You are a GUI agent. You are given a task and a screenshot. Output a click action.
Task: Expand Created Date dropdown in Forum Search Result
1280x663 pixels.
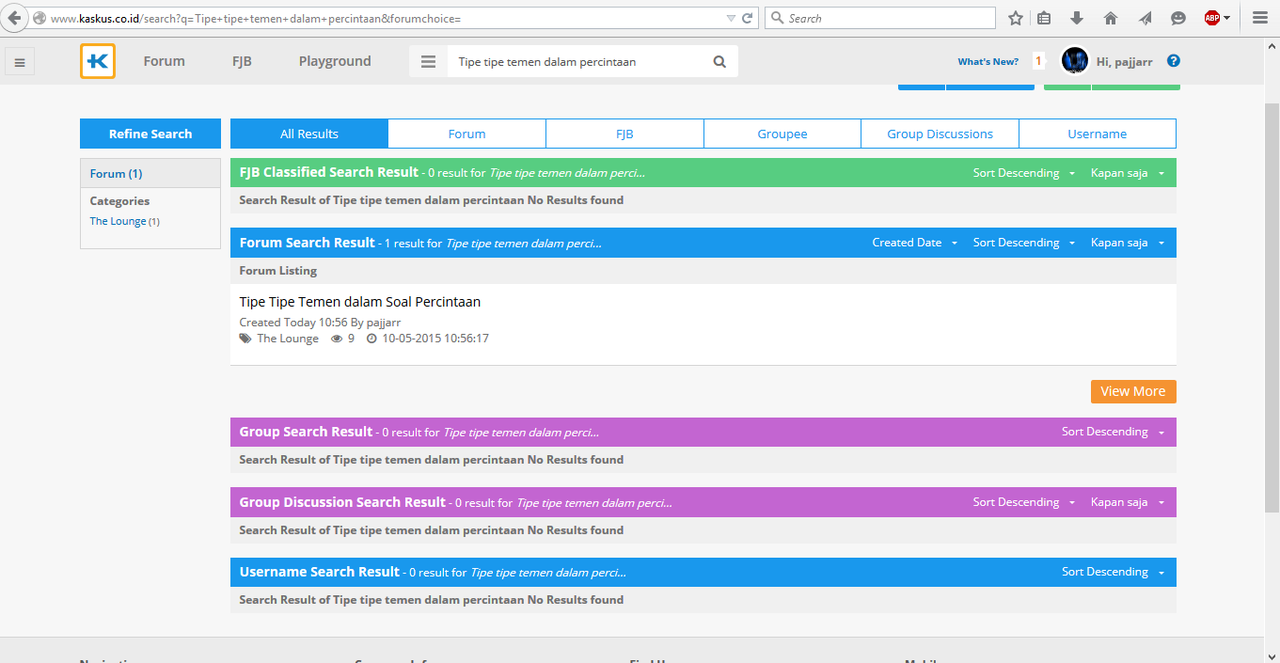click(x=914, y=243)
